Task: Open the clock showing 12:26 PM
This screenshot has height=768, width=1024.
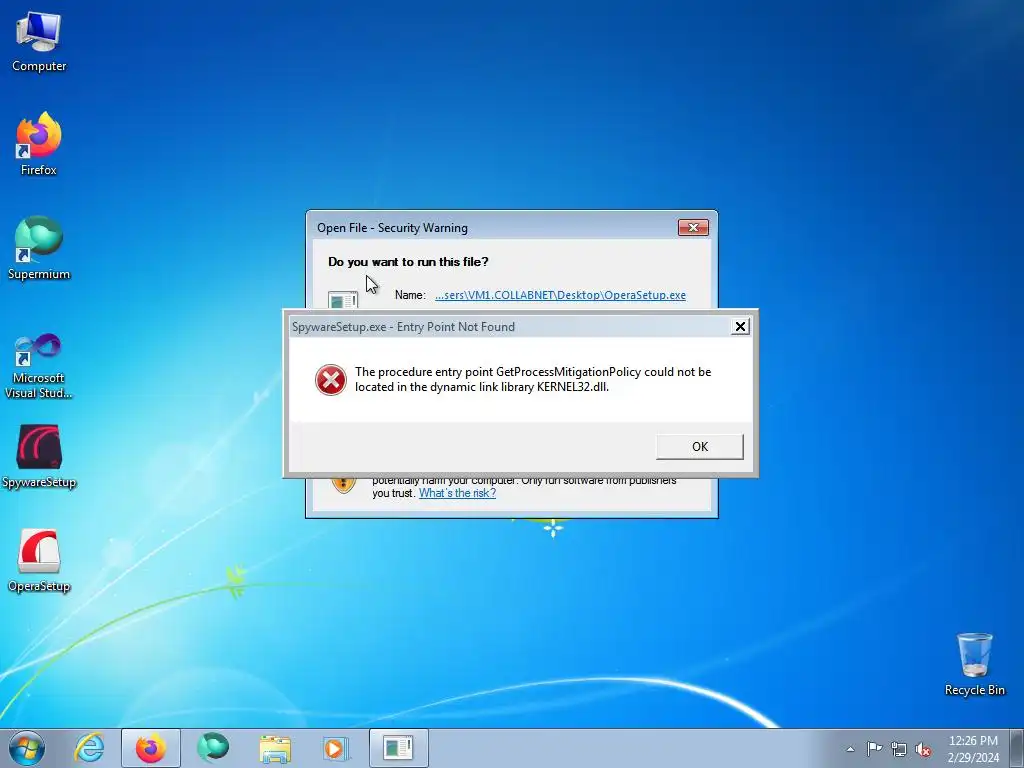Action: [973, 749]
